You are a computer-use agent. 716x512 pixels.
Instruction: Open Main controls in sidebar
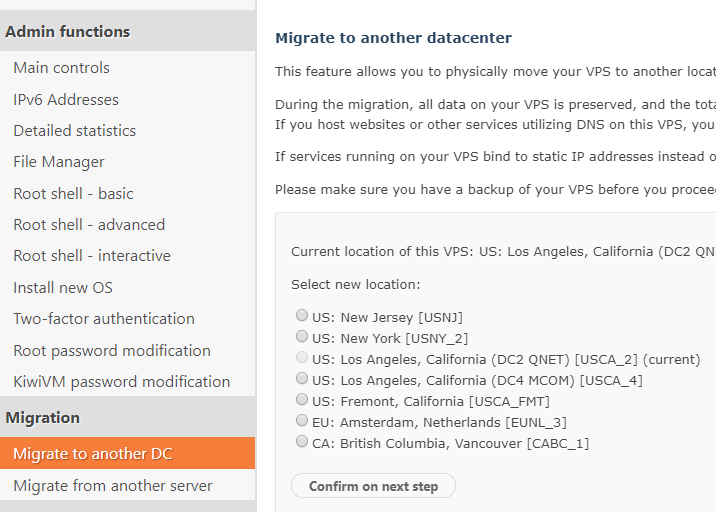pyautogui.click(x=62, y=68)
